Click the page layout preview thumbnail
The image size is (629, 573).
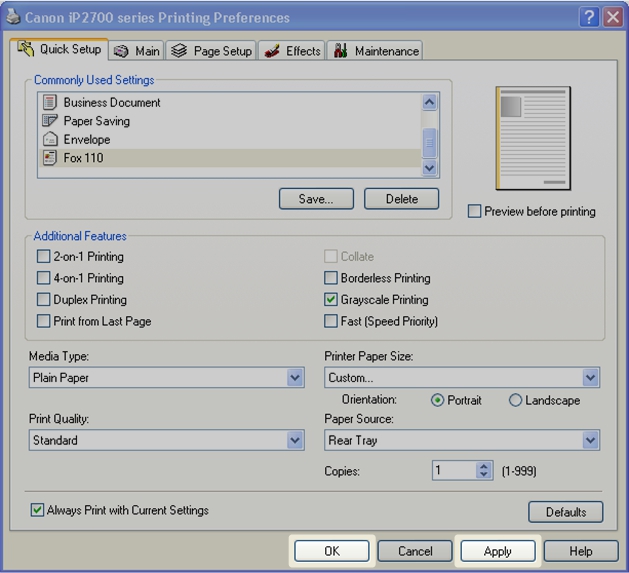tap(533, 138)
